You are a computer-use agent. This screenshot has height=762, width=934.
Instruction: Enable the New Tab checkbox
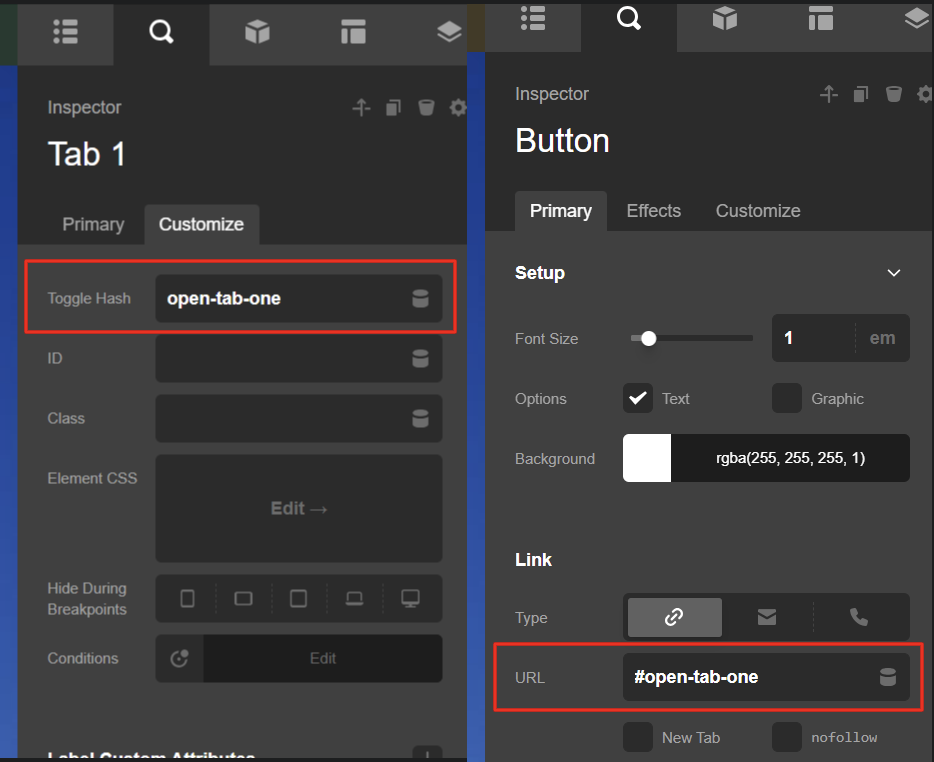point(638,737)
